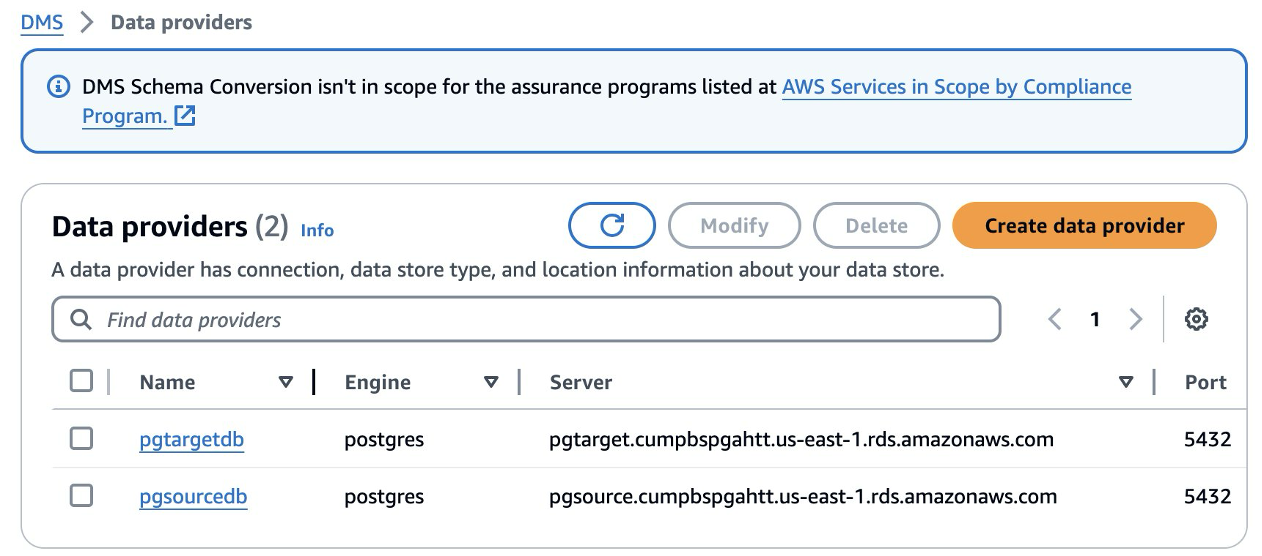Focus the Find data providers search field
Screen dimensions: 1262x556
tap(540, 320)
